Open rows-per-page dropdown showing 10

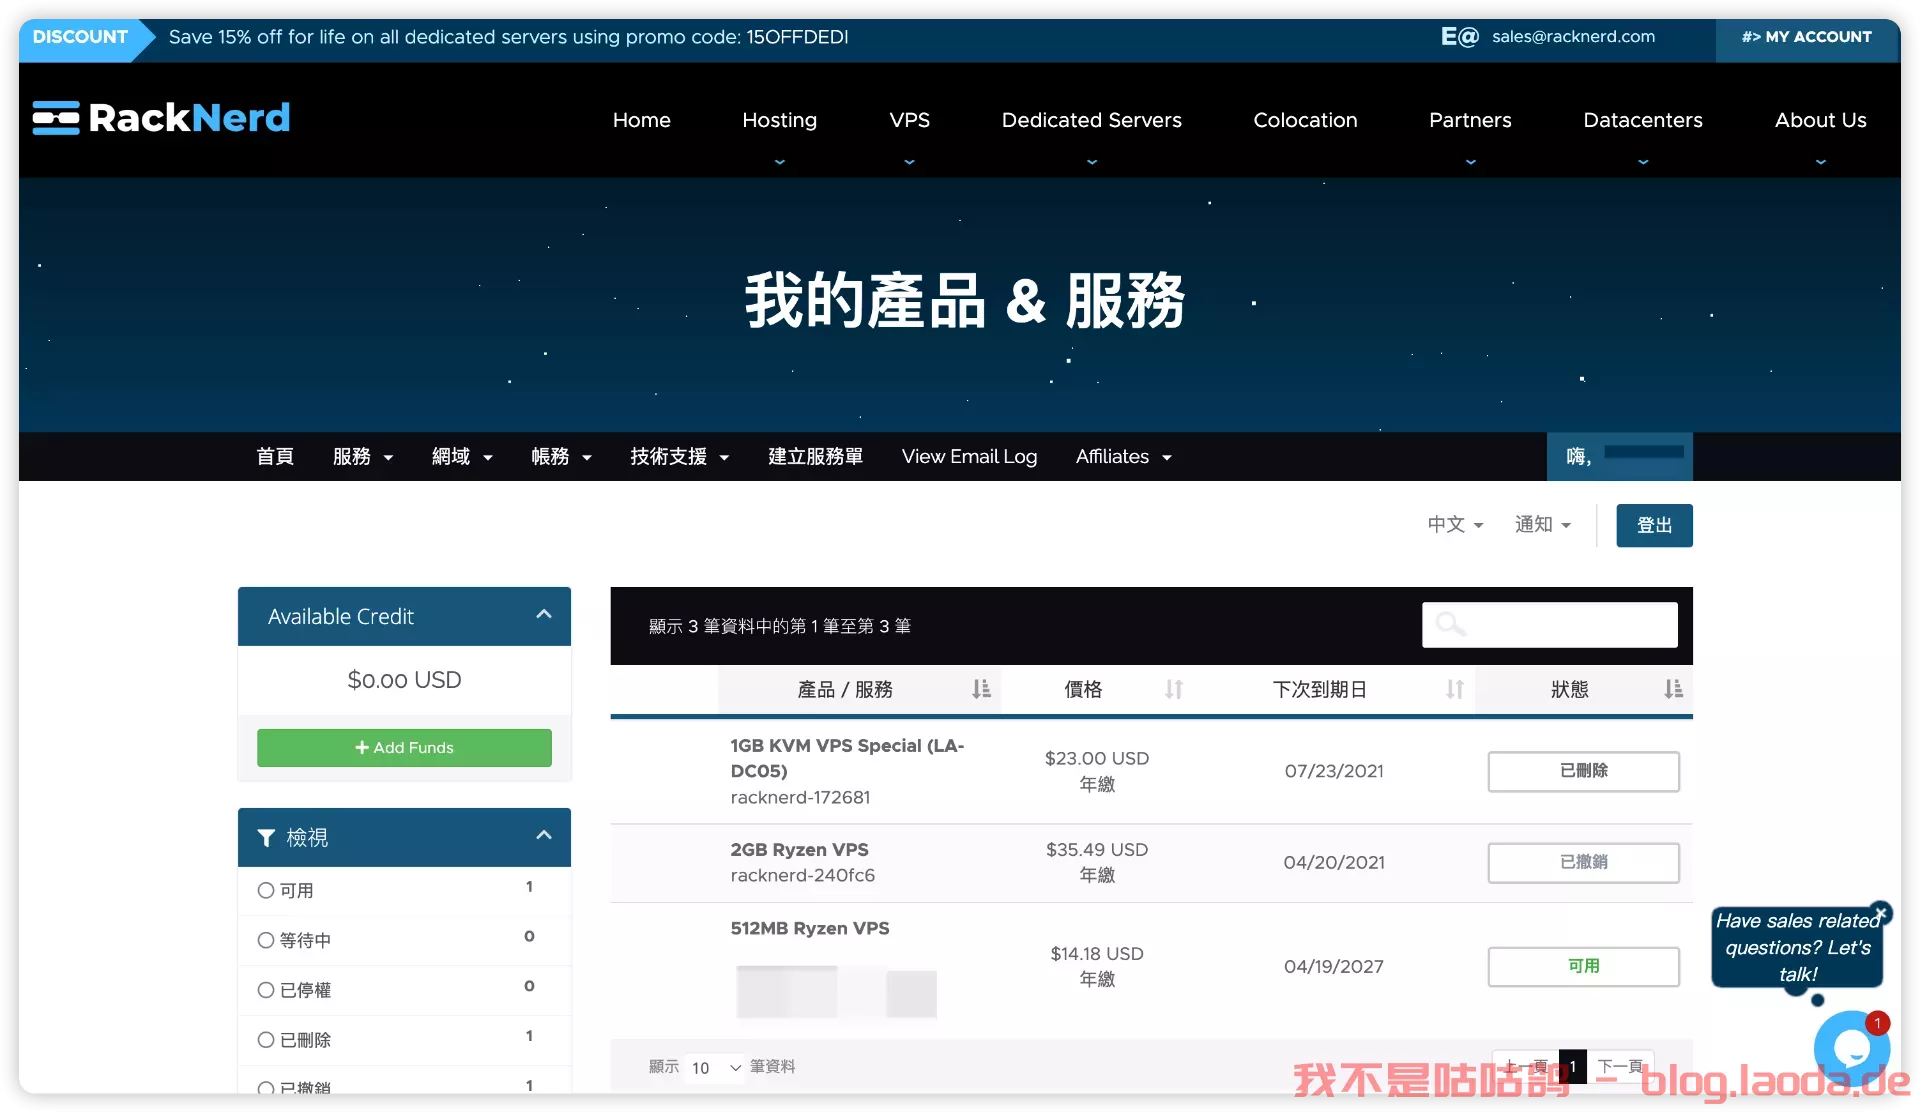(x=716, y=1068)
